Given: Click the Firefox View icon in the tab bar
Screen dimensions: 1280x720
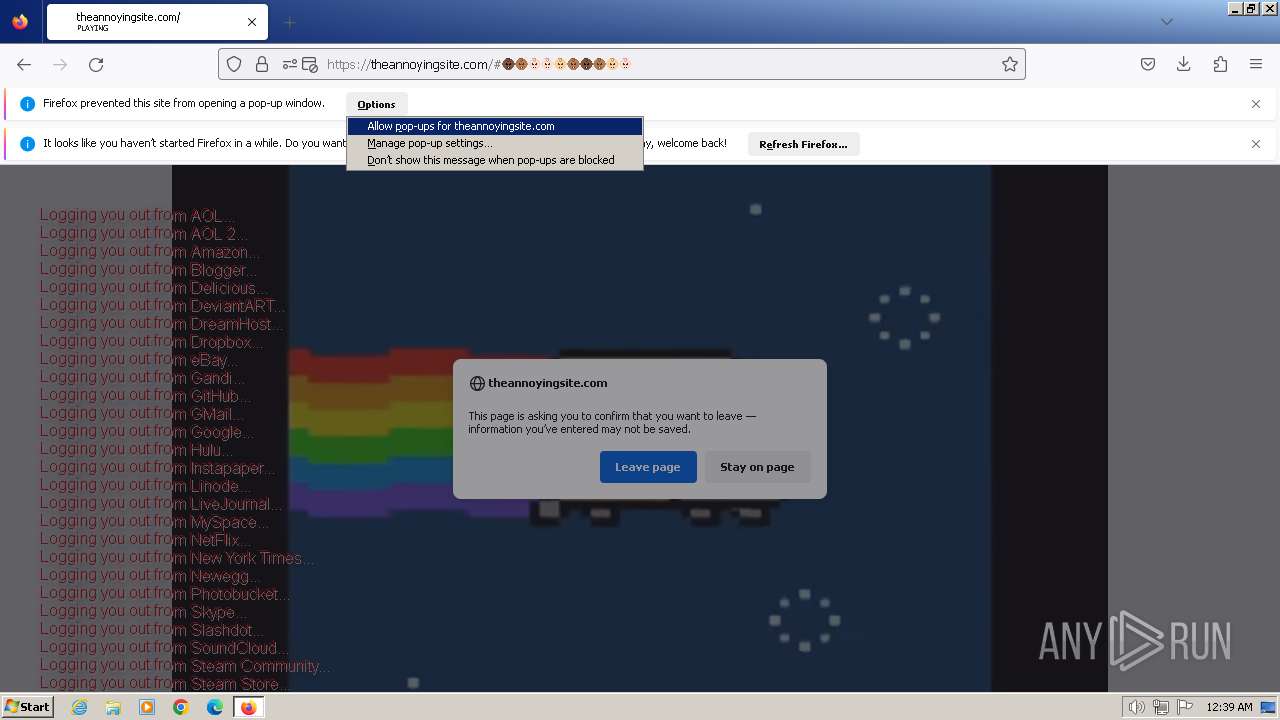Looking at the screenshot, I should 20,22.
